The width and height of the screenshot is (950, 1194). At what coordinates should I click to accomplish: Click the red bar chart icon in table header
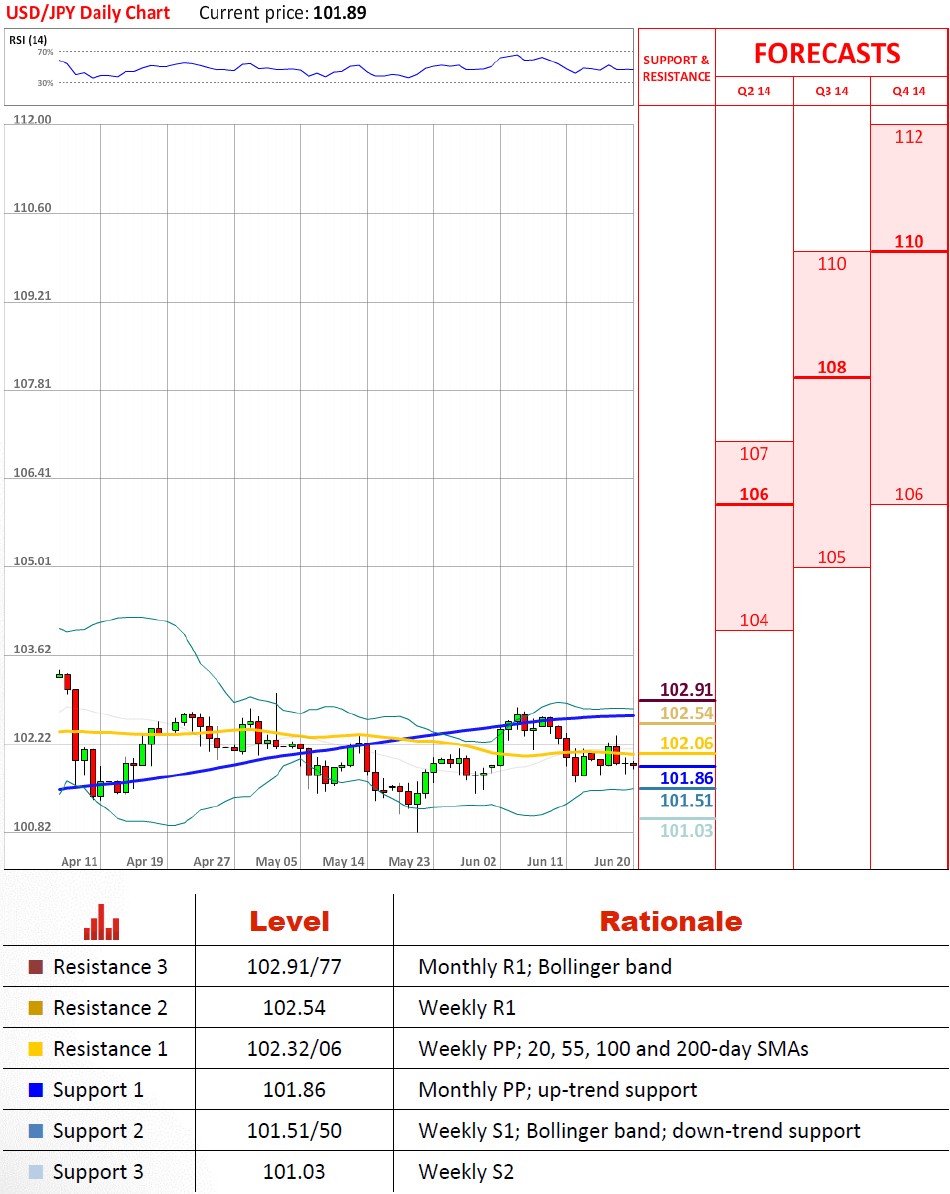(x=101, y=922)
